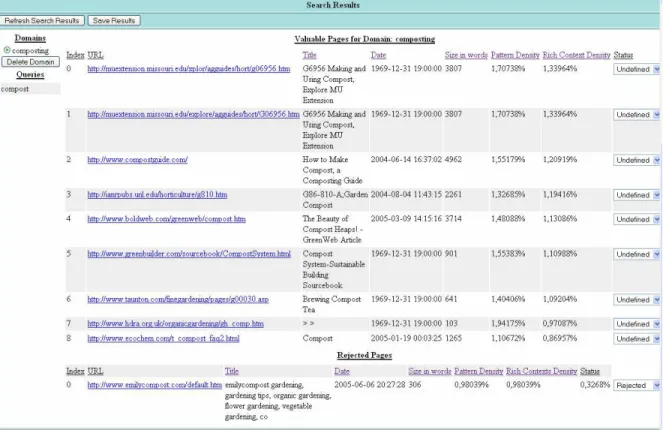Open Status dropdown for ianrpubs row
This screenshot has width=663, height=430.
[636, 195]
